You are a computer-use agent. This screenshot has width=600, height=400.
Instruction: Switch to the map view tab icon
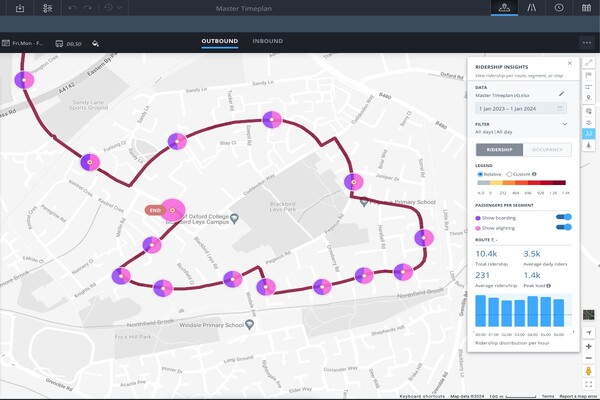504,8
